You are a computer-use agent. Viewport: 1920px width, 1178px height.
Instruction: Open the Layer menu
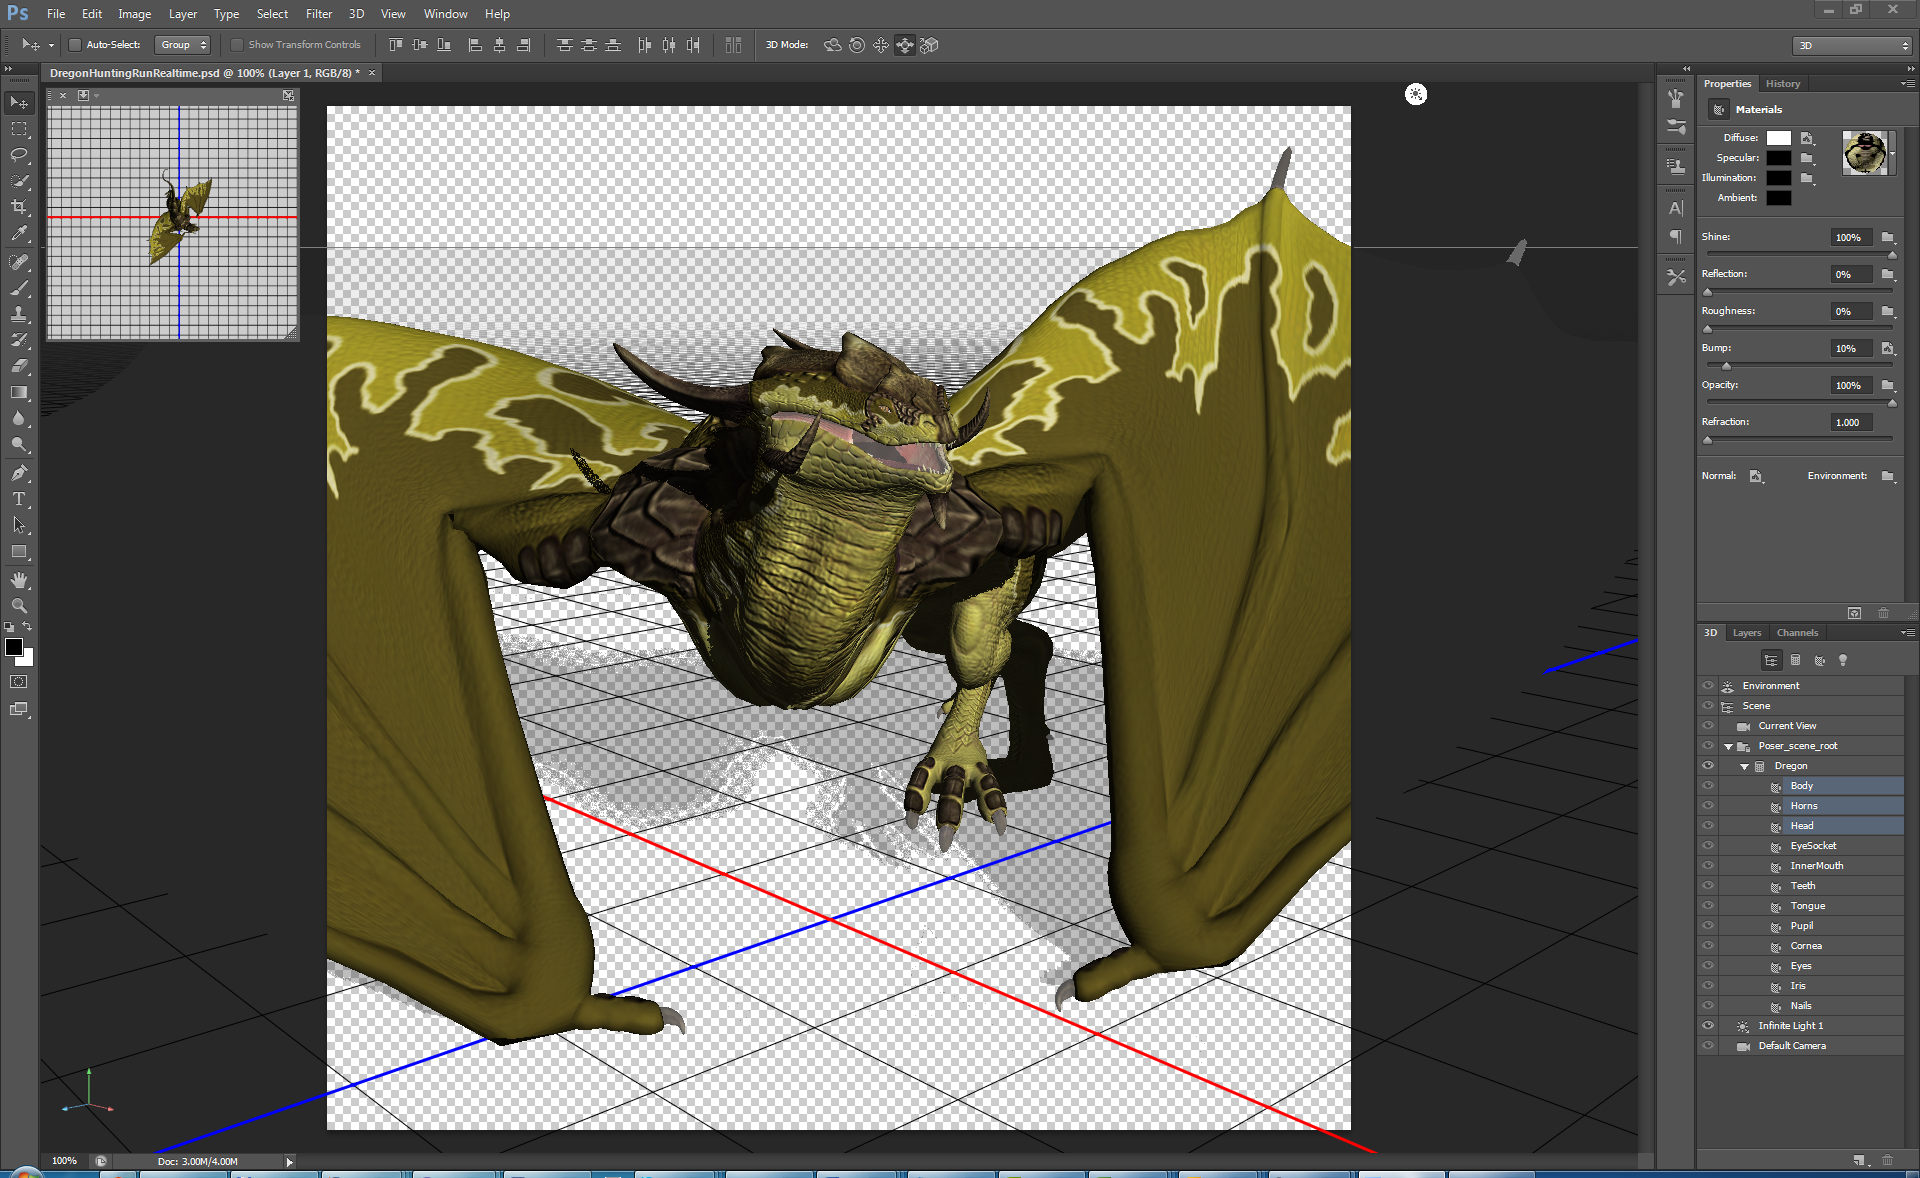tap(182, 14)
